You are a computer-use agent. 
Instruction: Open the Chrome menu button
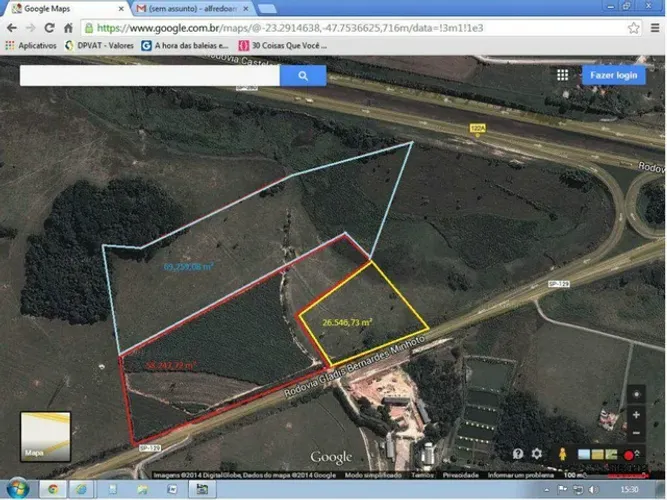655,28
